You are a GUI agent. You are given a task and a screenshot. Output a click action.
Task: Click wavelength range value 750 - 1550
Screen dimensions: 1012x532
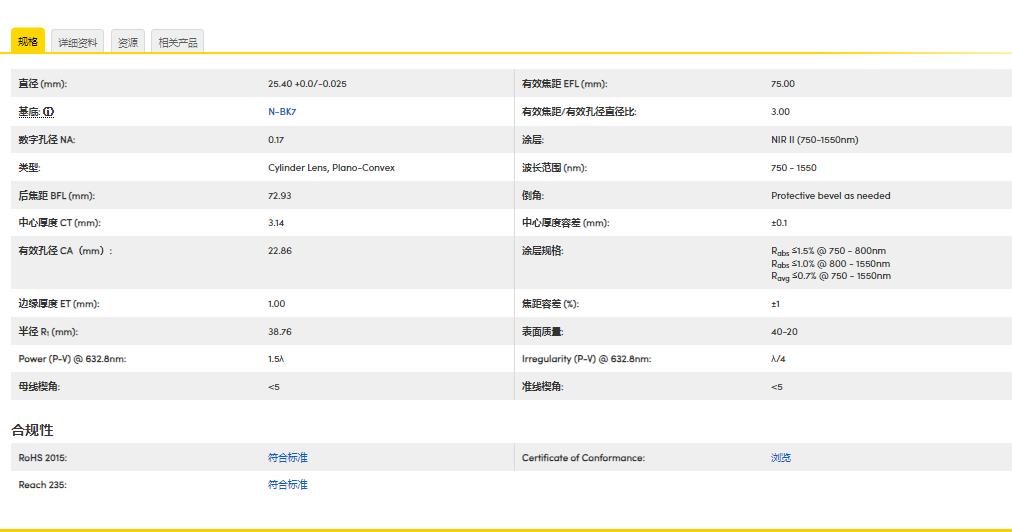(x=794, y=168)
